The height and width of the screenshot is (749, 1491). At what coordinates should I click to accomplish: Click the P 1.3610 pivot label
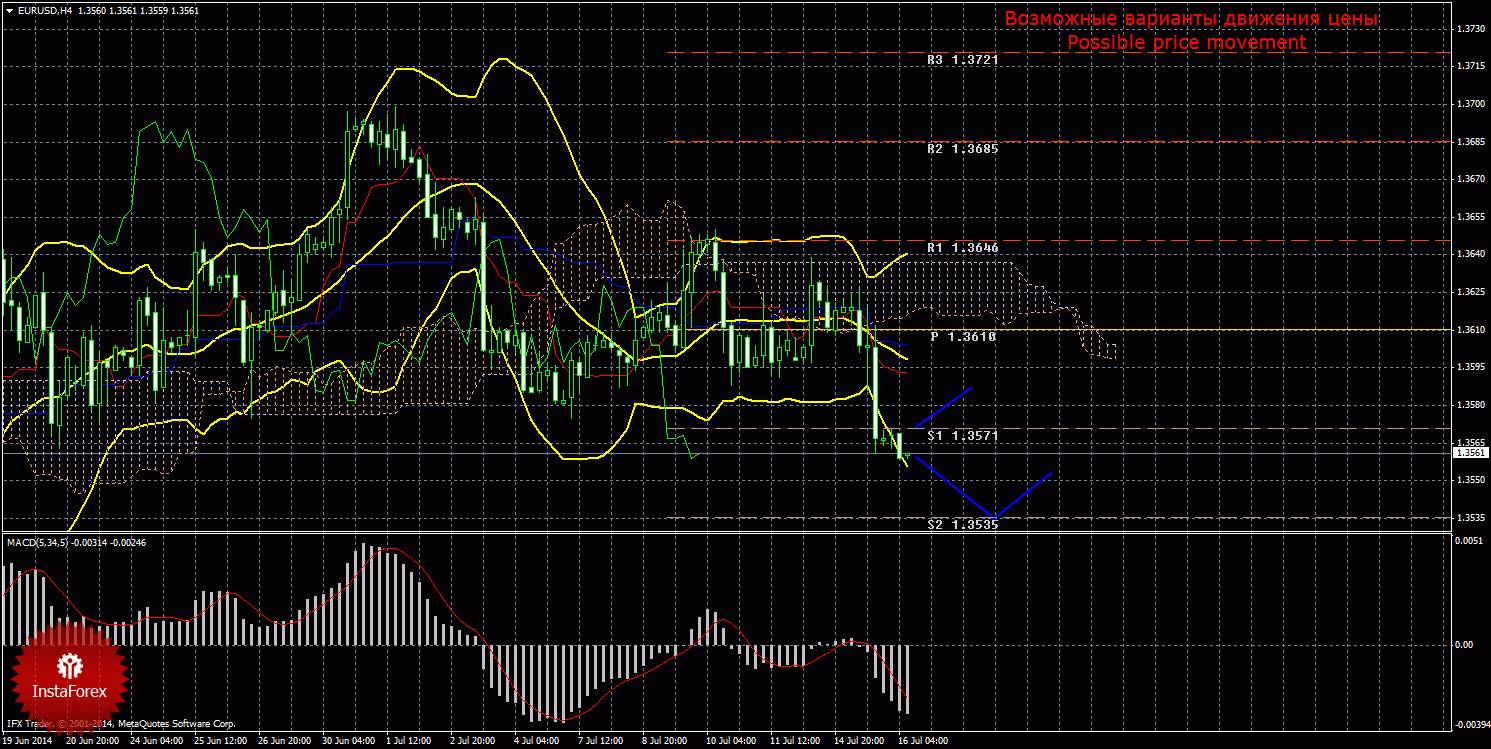(964, 337)
